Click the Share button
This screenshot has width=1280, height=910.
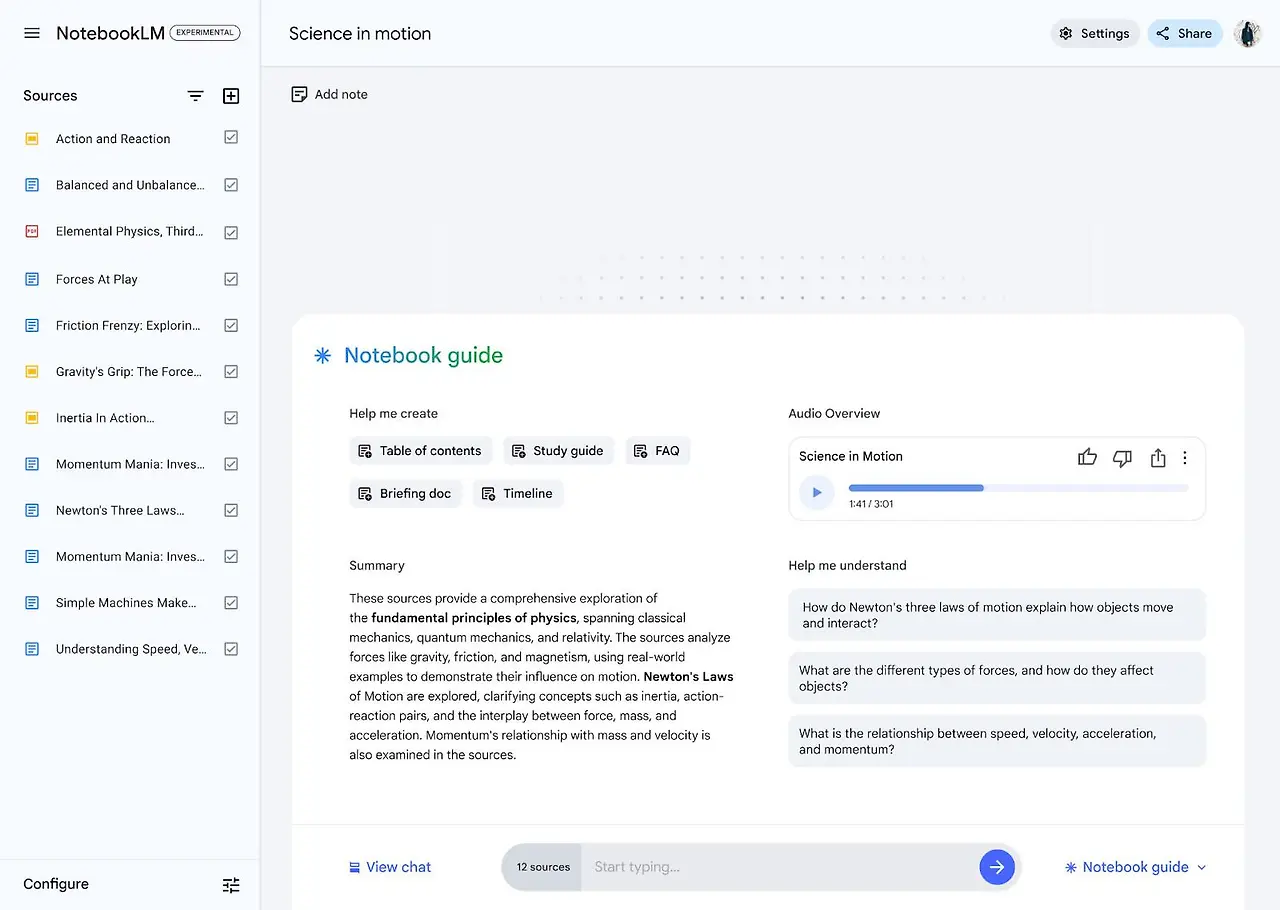(1184, 33)
